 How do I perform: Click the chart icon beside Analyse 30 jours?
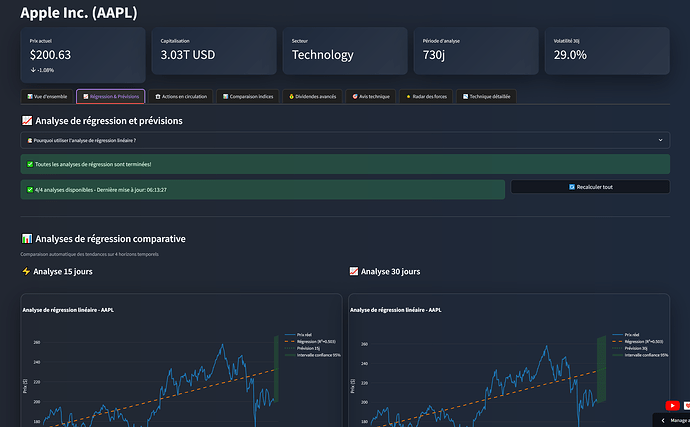(354, 271)
